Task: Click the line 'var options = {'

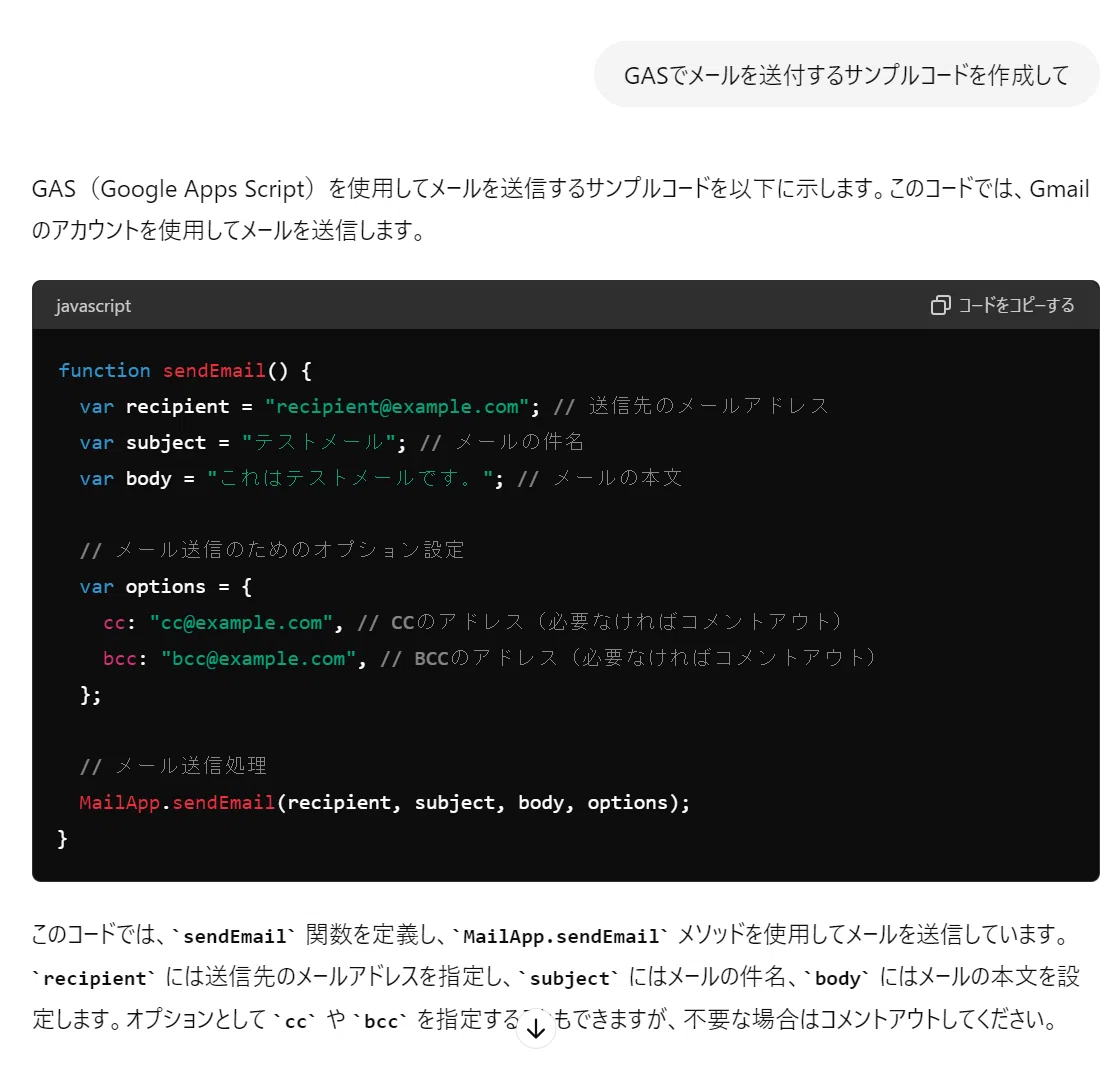Action: (x=166, y=586)
